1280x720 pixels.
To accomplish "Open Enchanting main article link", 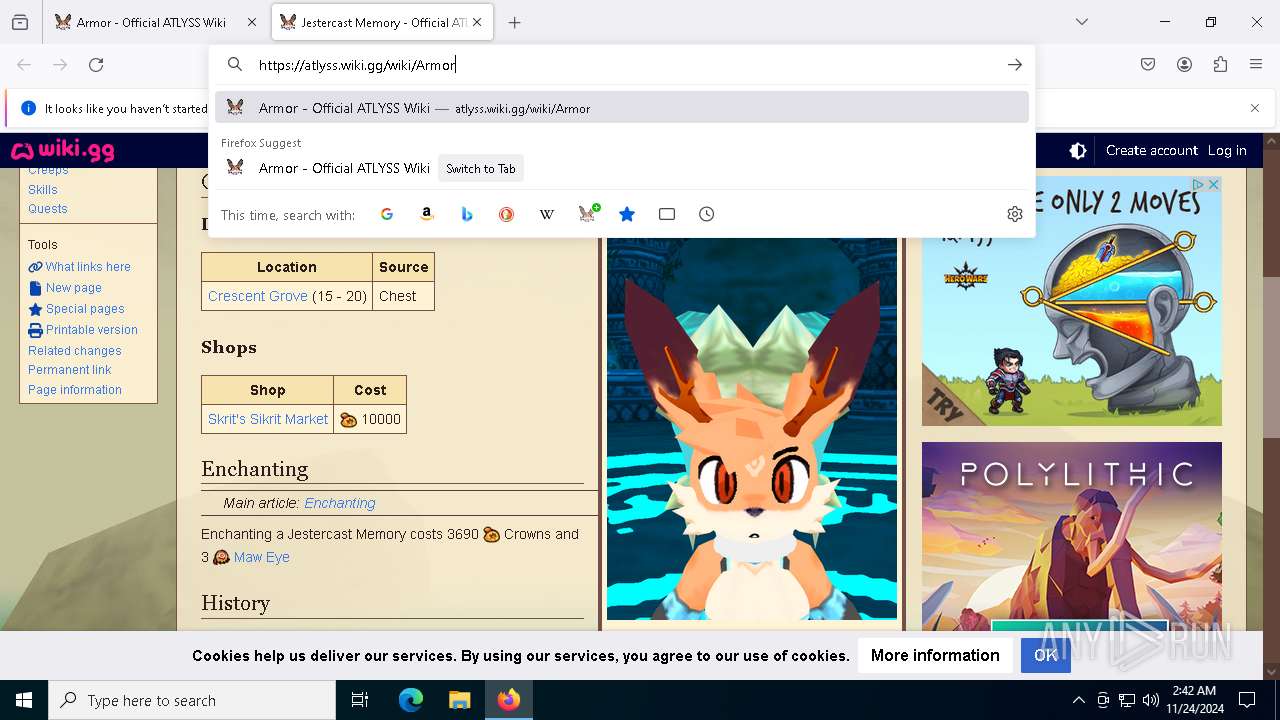I will [340, 503].
